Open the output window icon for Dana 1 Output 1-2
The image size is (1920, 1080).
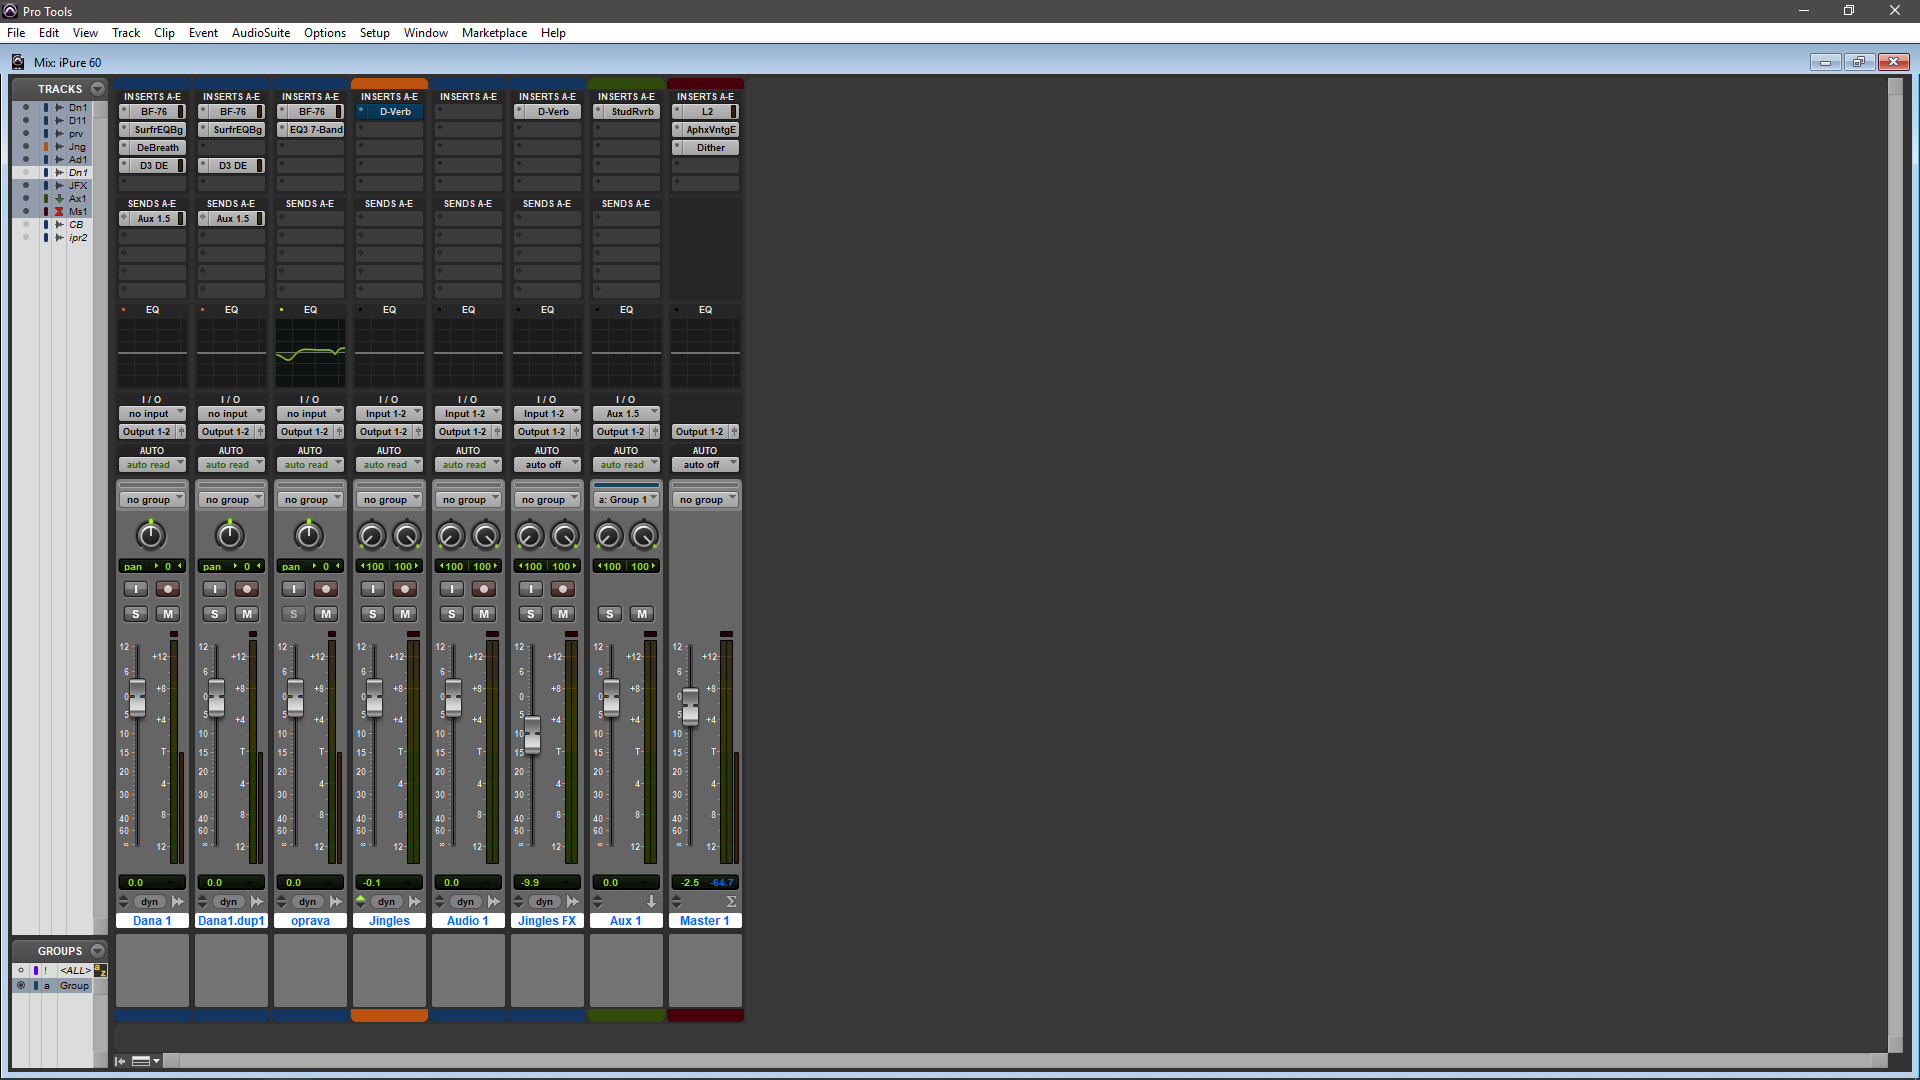[x=181, y=432]
